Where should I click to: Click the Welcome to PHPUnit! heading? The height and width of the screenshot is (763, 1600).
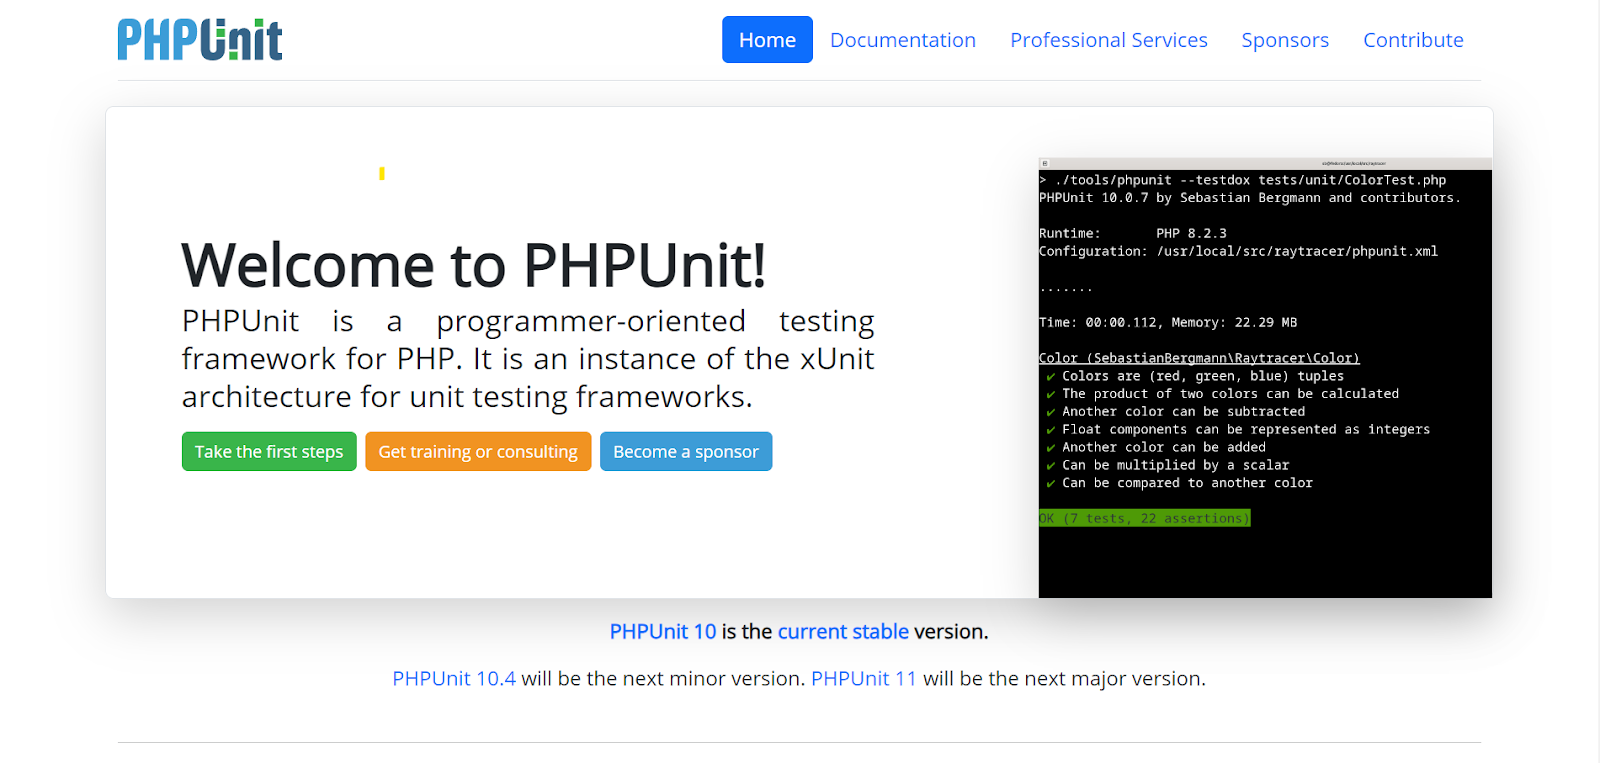[474, 265]
